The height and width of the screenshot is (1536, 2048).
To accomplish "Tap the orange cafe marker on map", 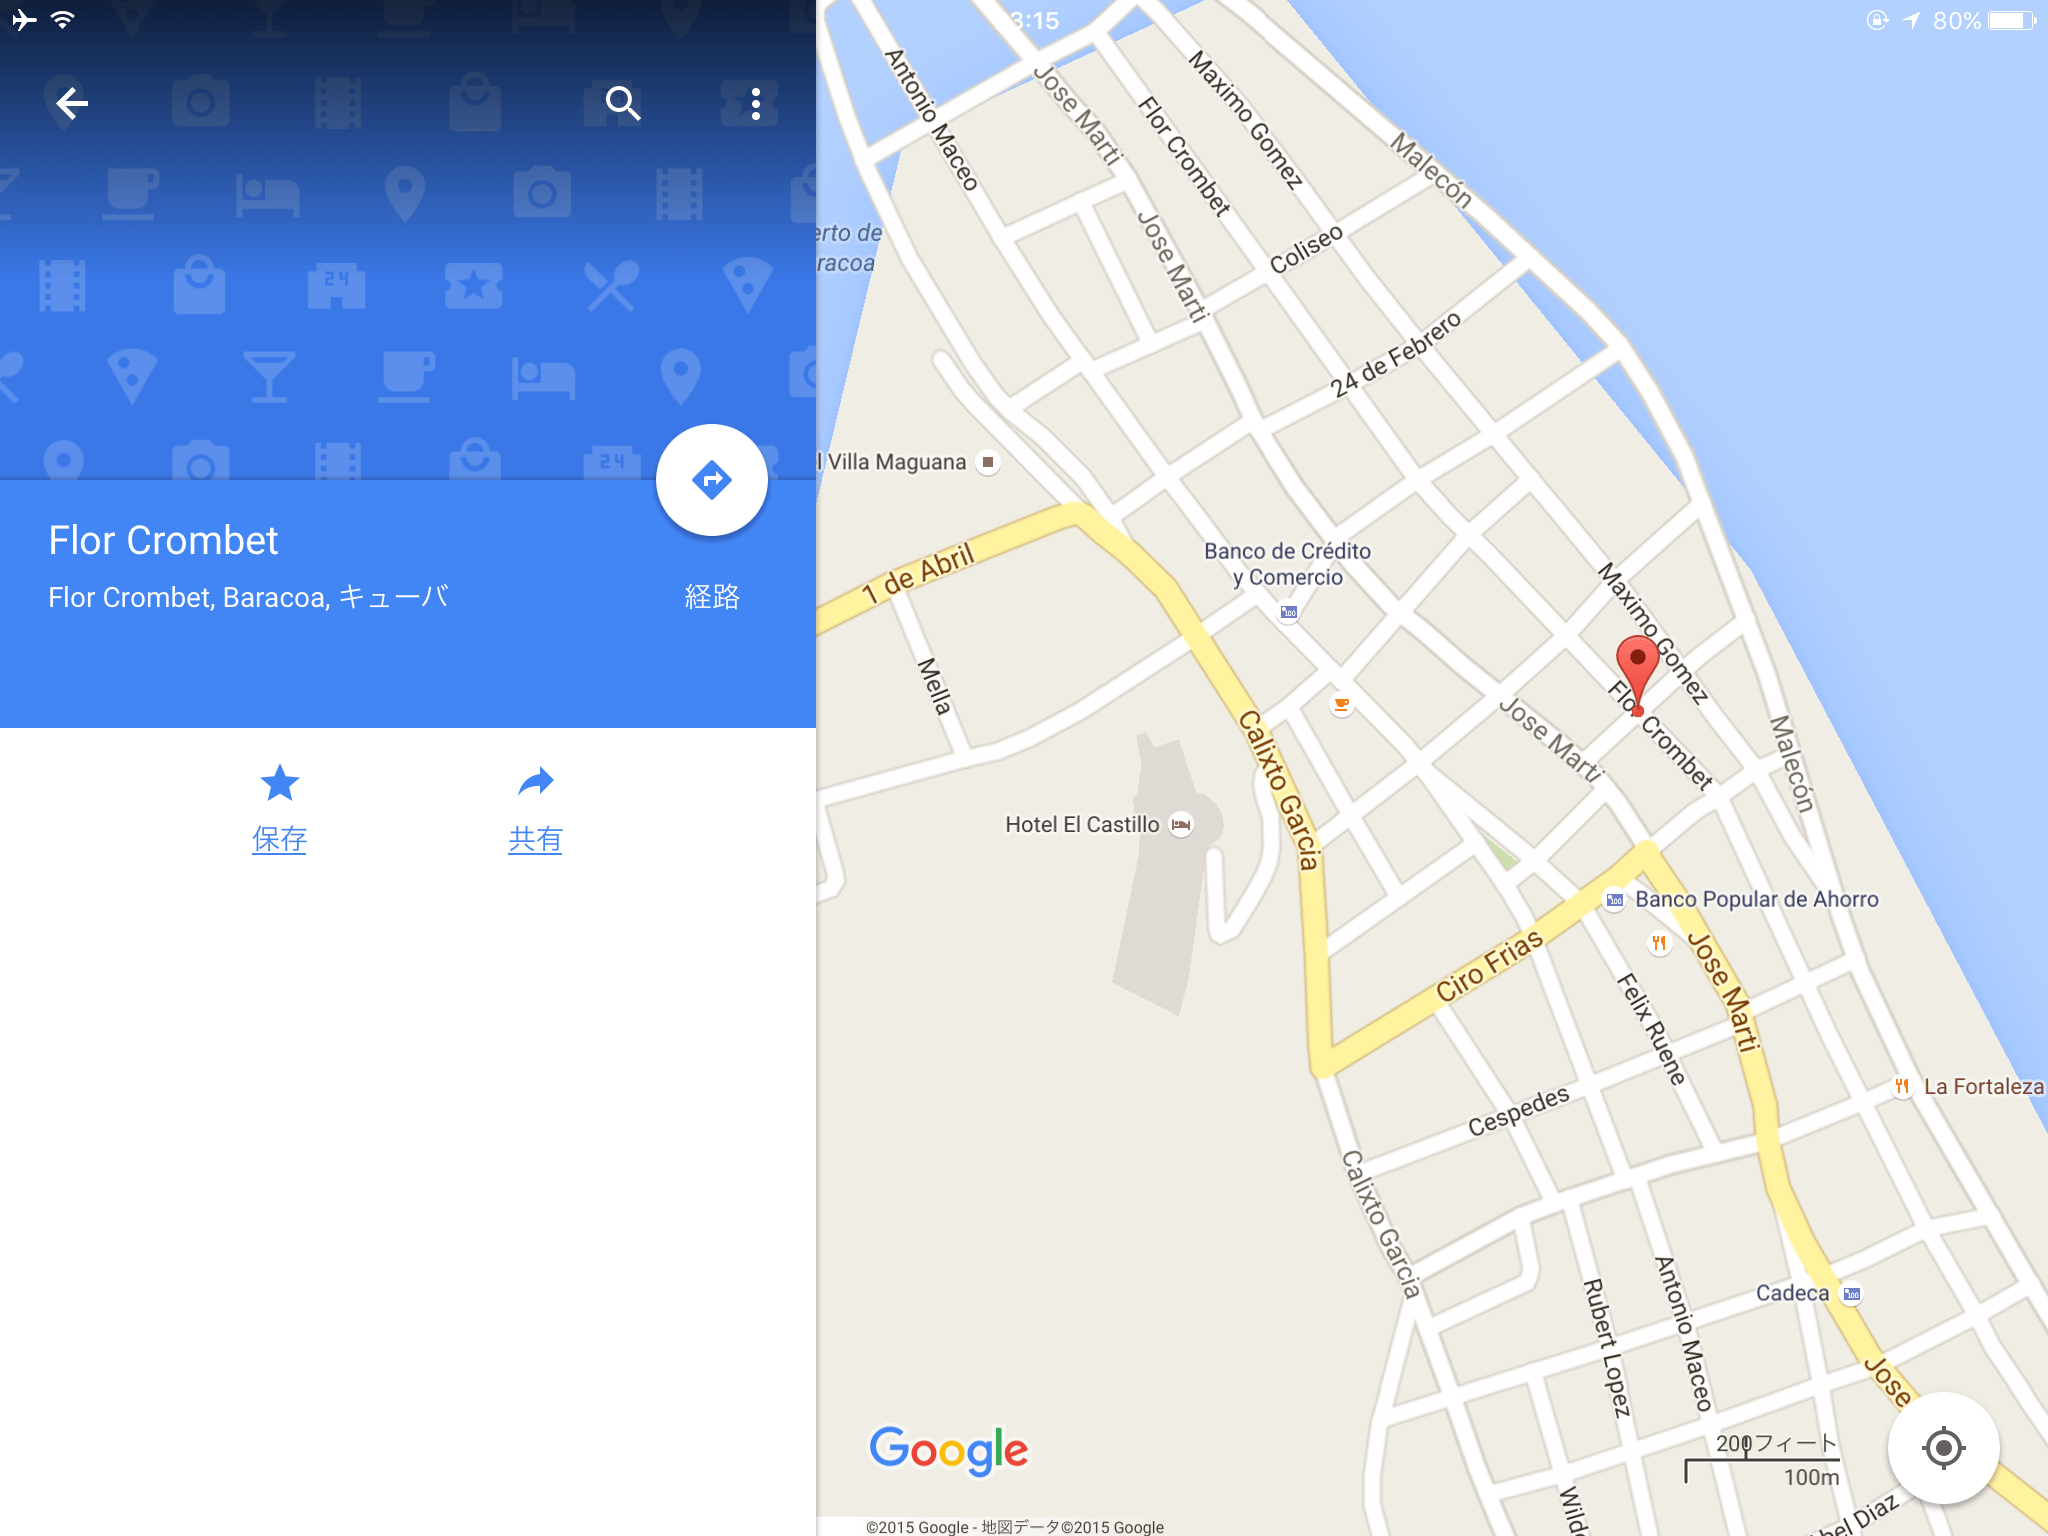I will (x=1342, y=705).
